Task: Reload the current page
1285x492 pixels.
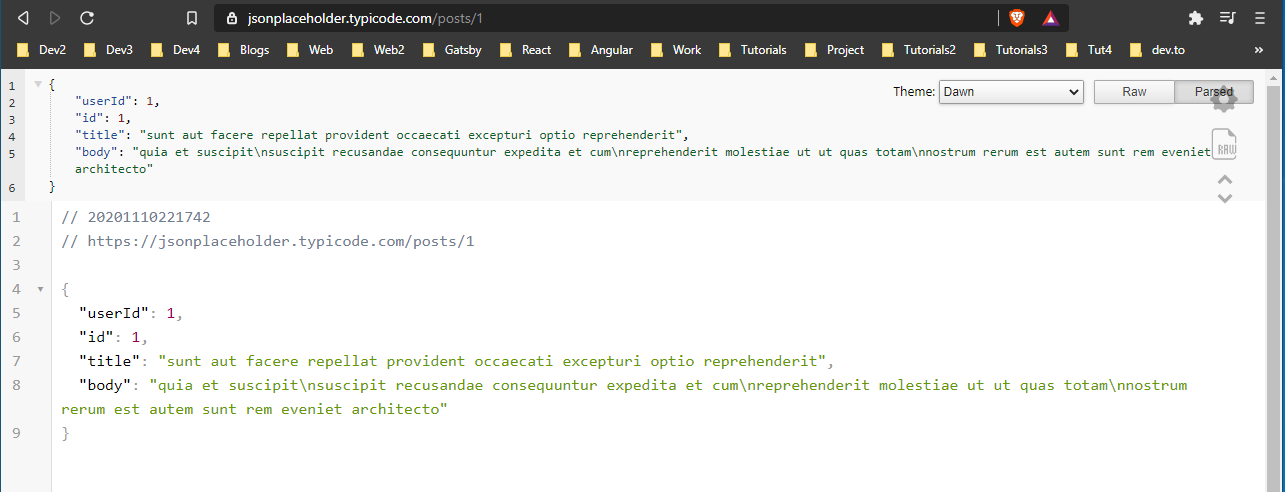Action: tap(87, 18)
